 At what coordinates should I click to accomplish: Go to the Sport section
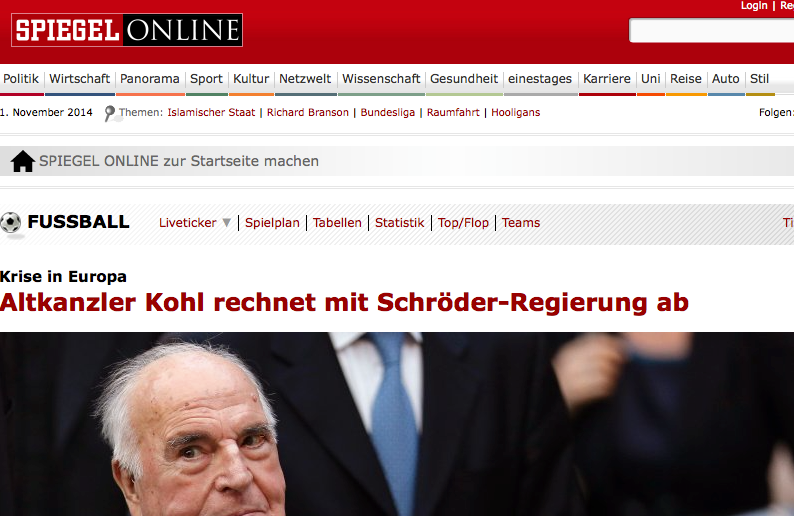[x=206, y=79]
